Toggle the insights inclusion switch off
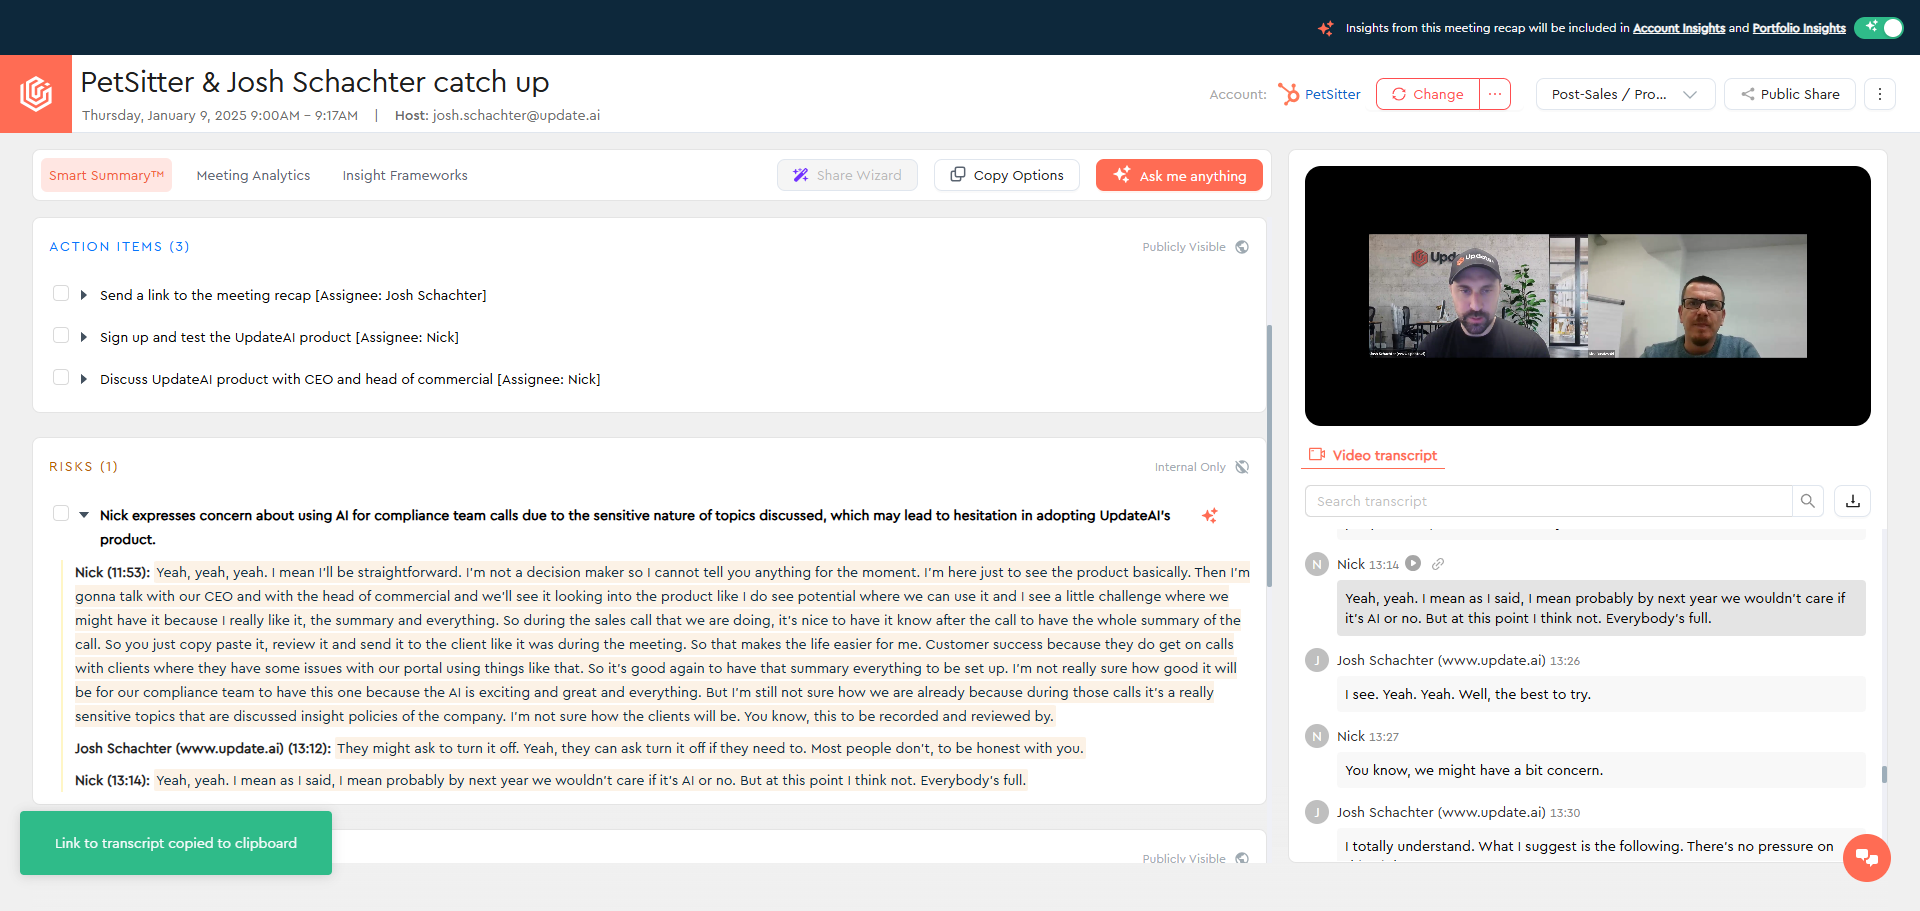 (x=1879, y=28)
